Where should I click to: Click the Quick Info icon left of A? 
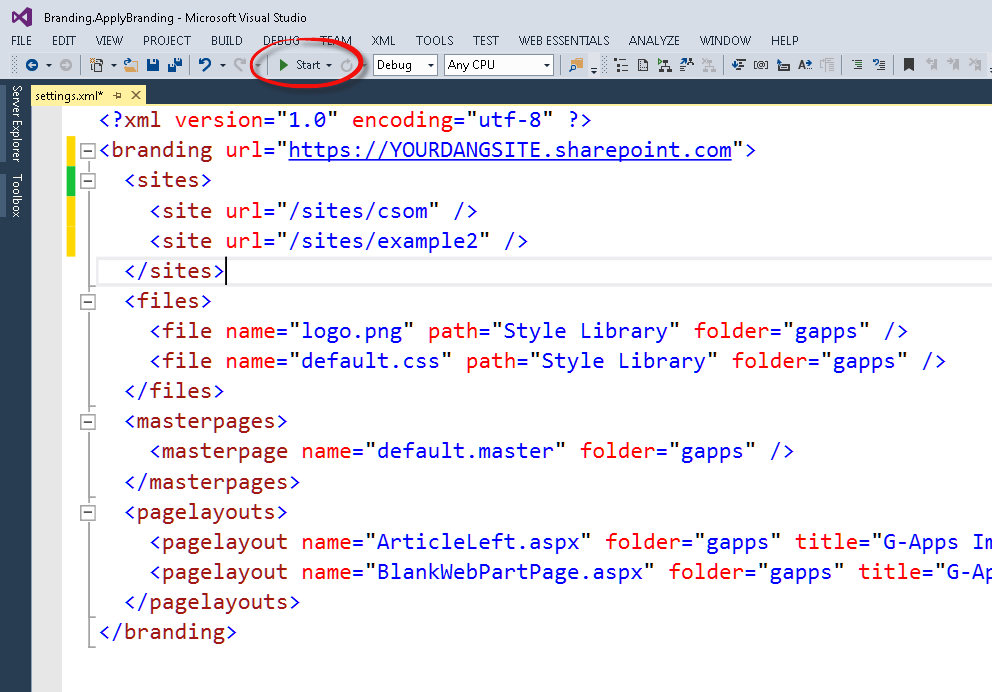[x=783, y=65]
